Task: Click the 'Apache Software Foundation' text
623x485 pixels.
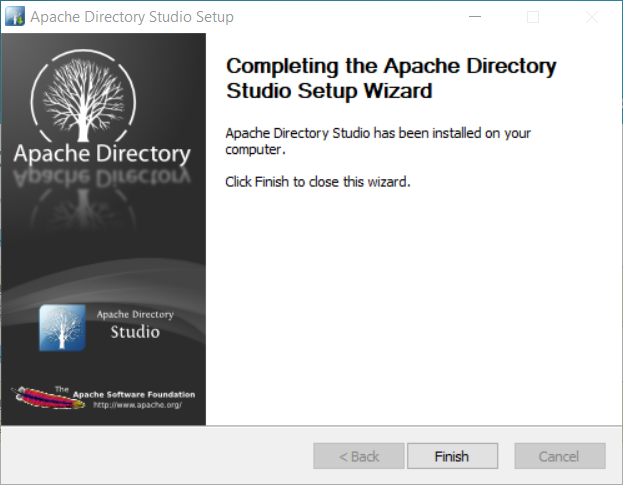Action: click(134, 394)
